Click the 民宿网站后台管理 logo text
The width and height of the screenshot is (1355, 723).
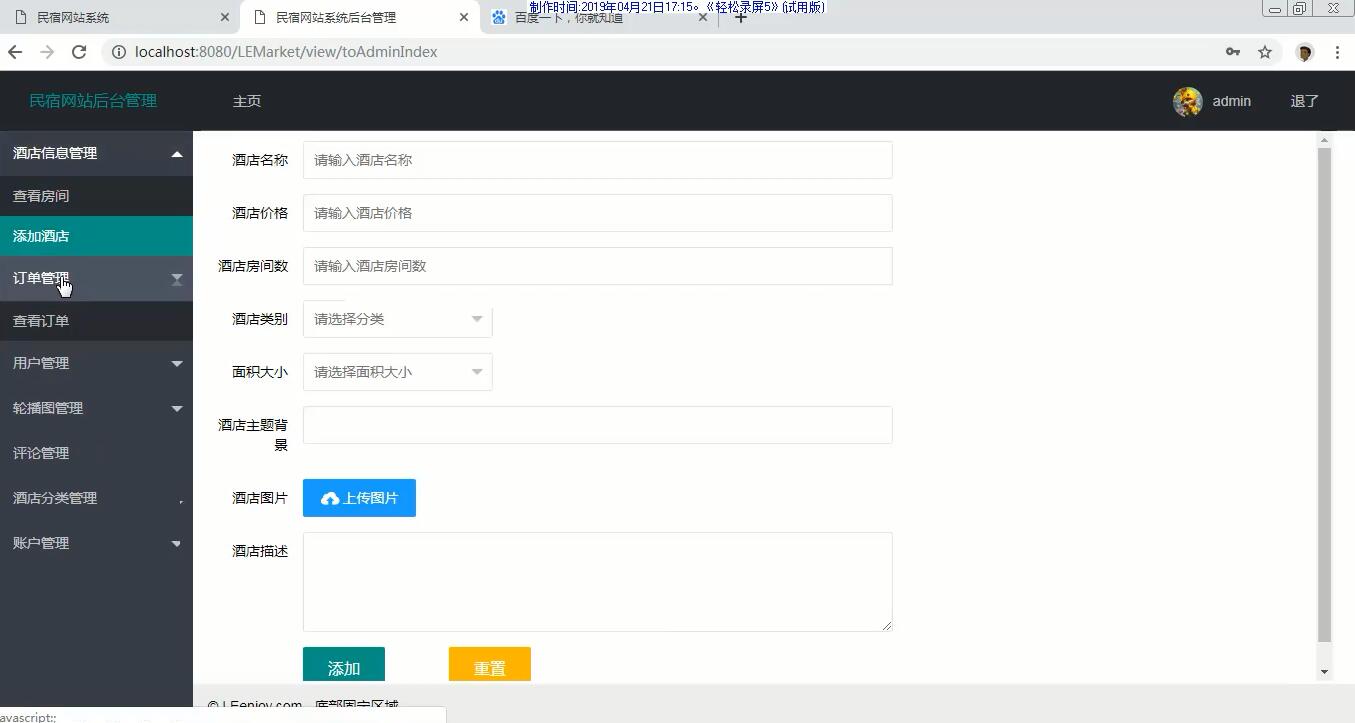tap(93, 101)
